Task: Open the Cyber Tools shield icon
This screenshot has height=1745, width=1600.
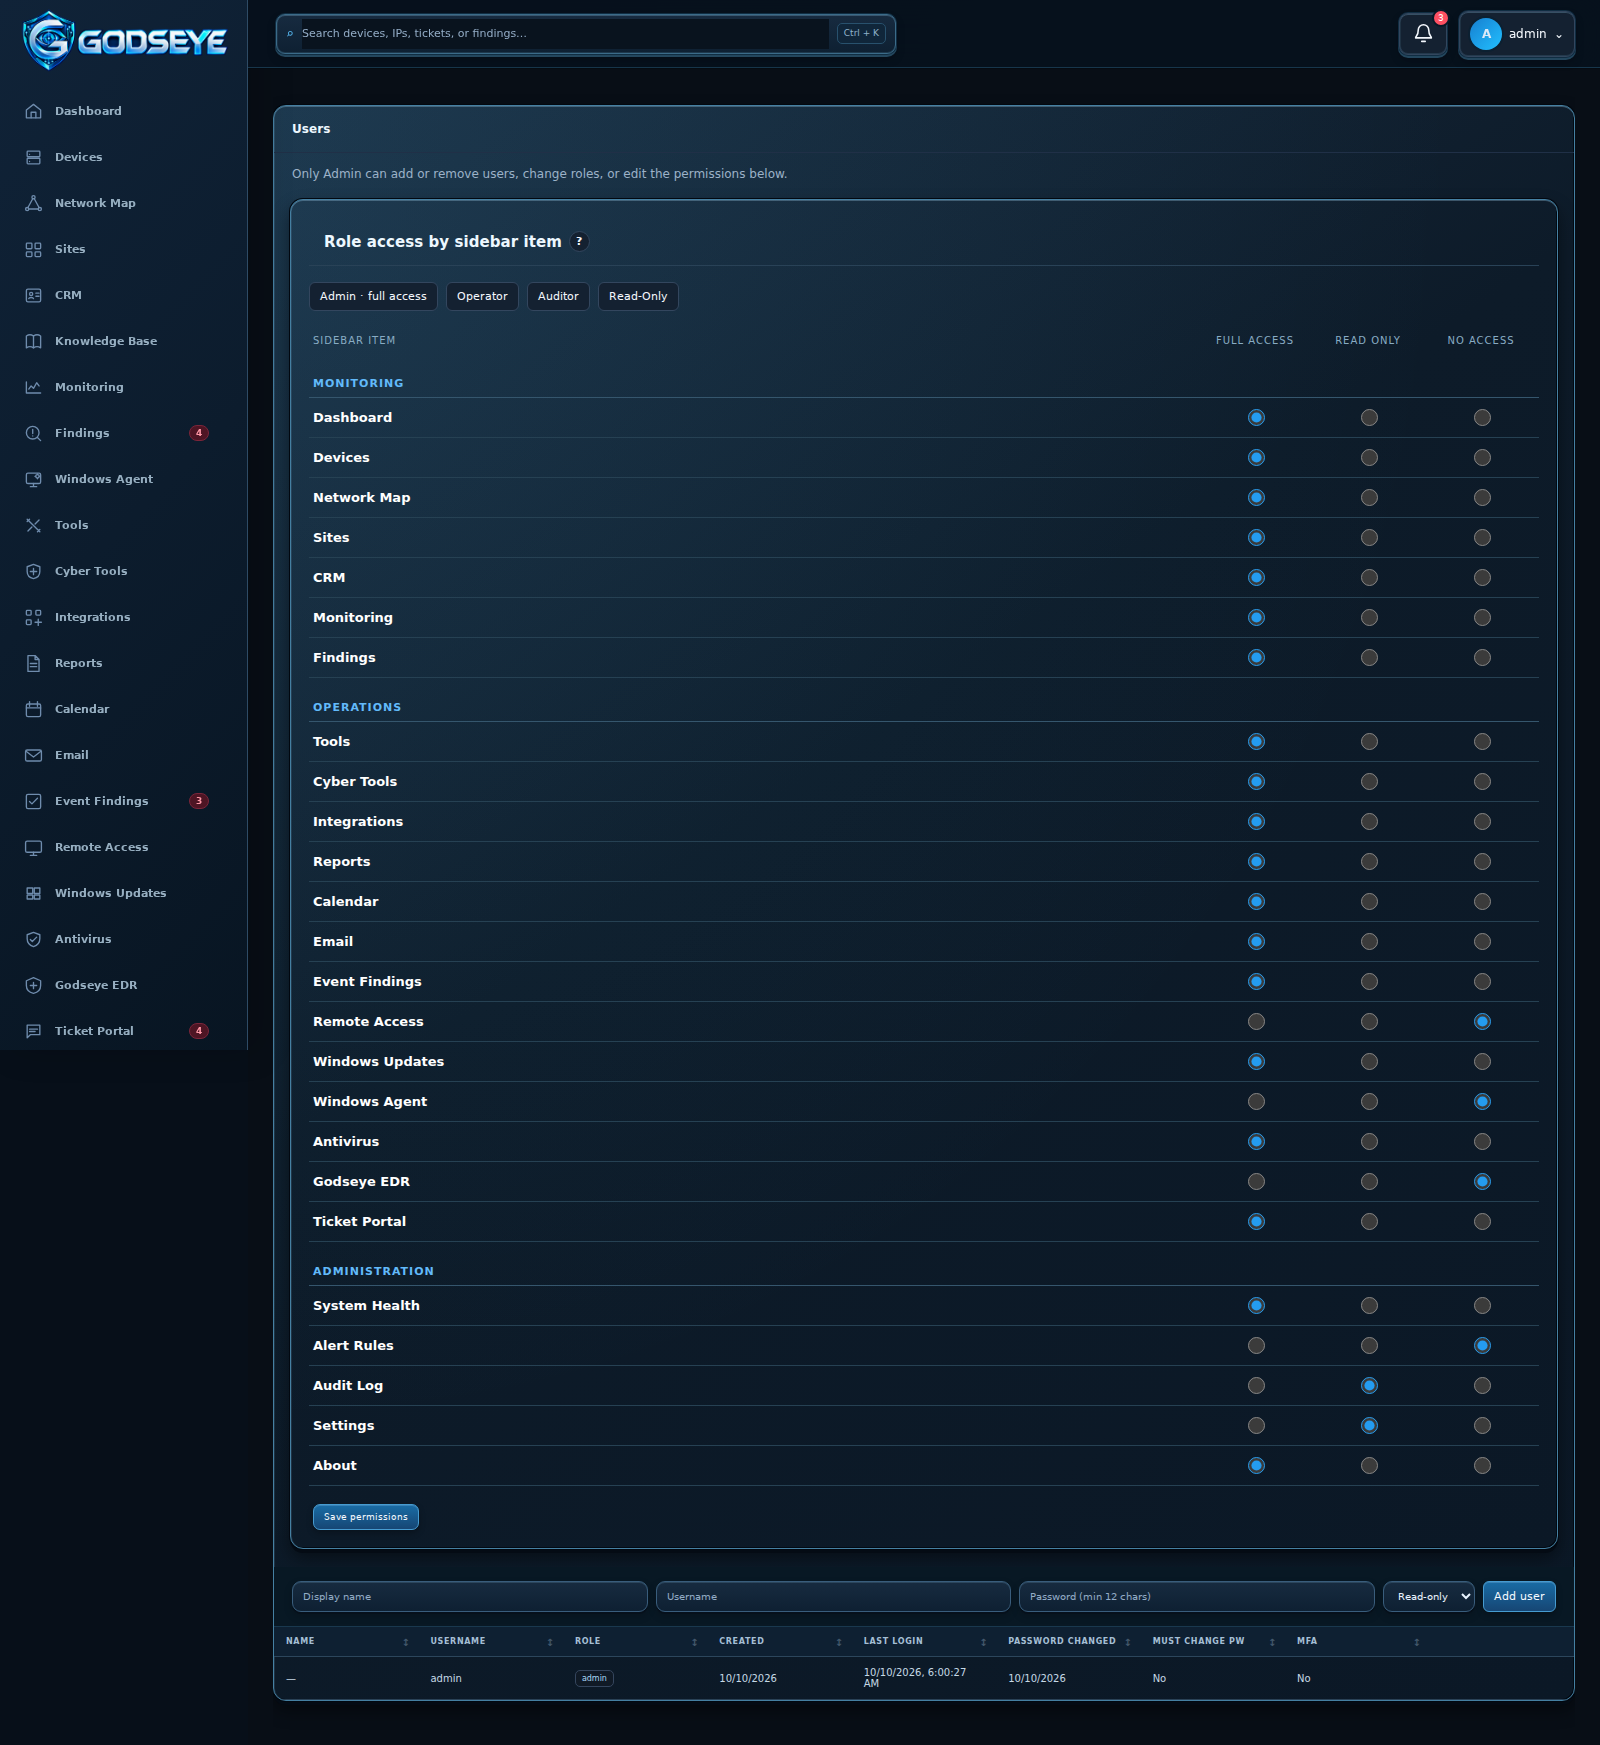Action: point(33,571)
